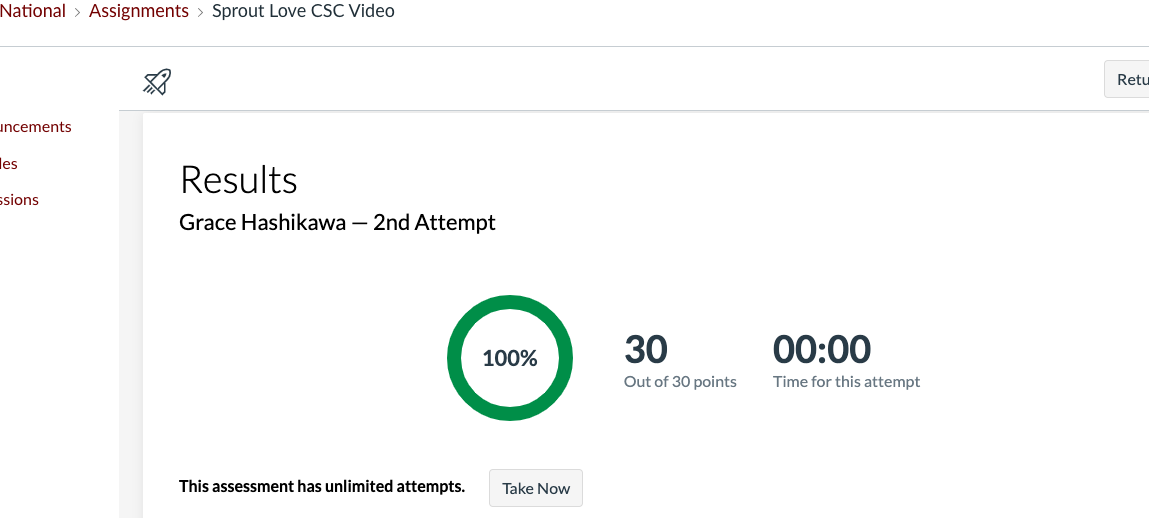Click the Out of 30 points label
The height and width of the screenshot is (526, 1149).
680,382
